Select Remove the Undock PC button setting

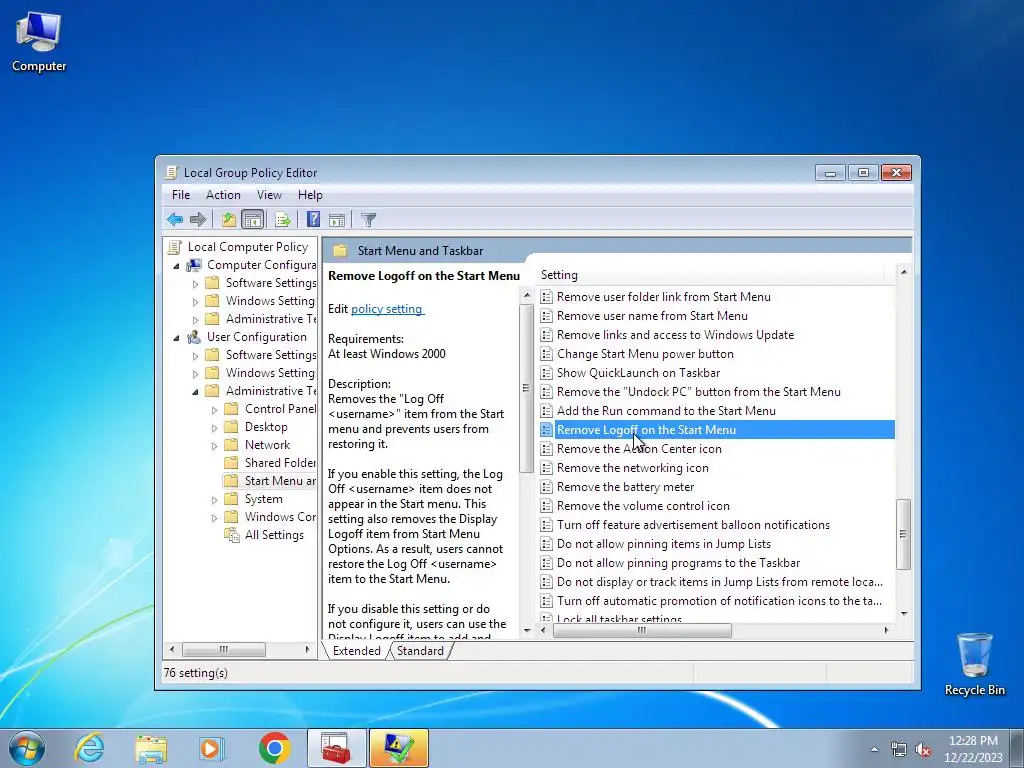point(698,391)
